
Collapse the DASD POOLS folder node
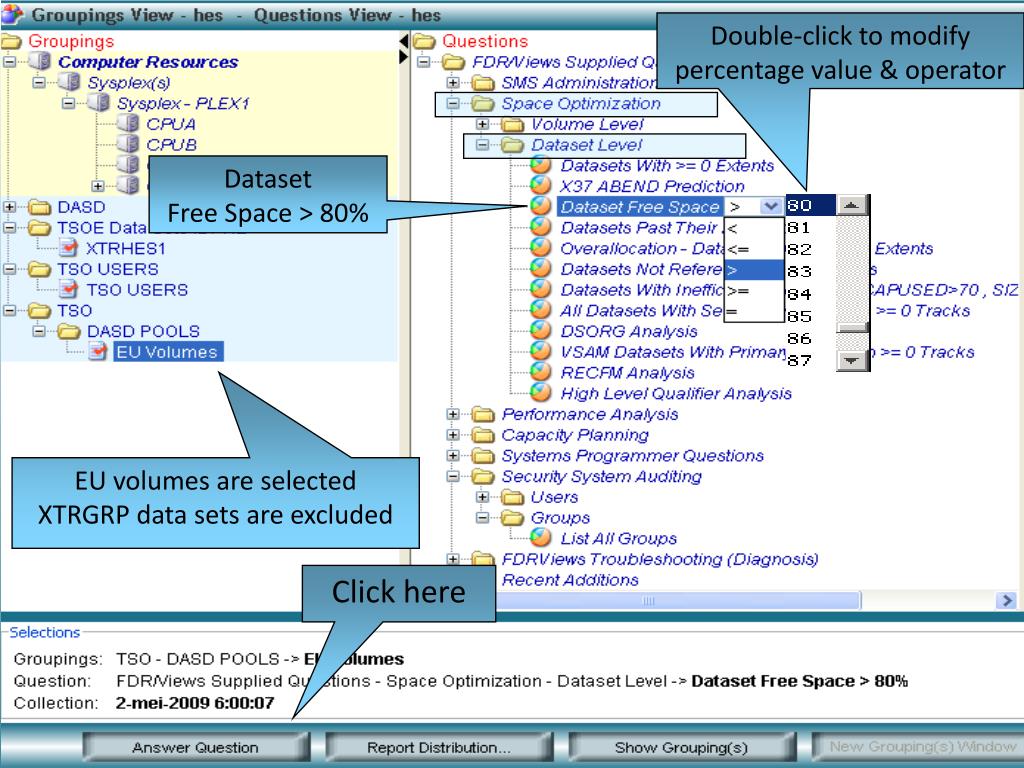(x=39, y=331)
